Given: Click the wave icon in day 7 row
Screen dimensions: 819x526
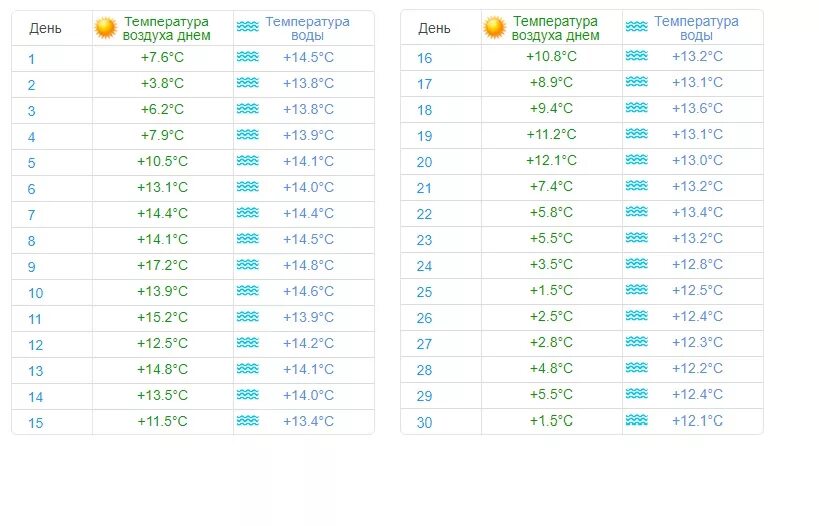Looking at the screenshot, I should coord(248,213).
